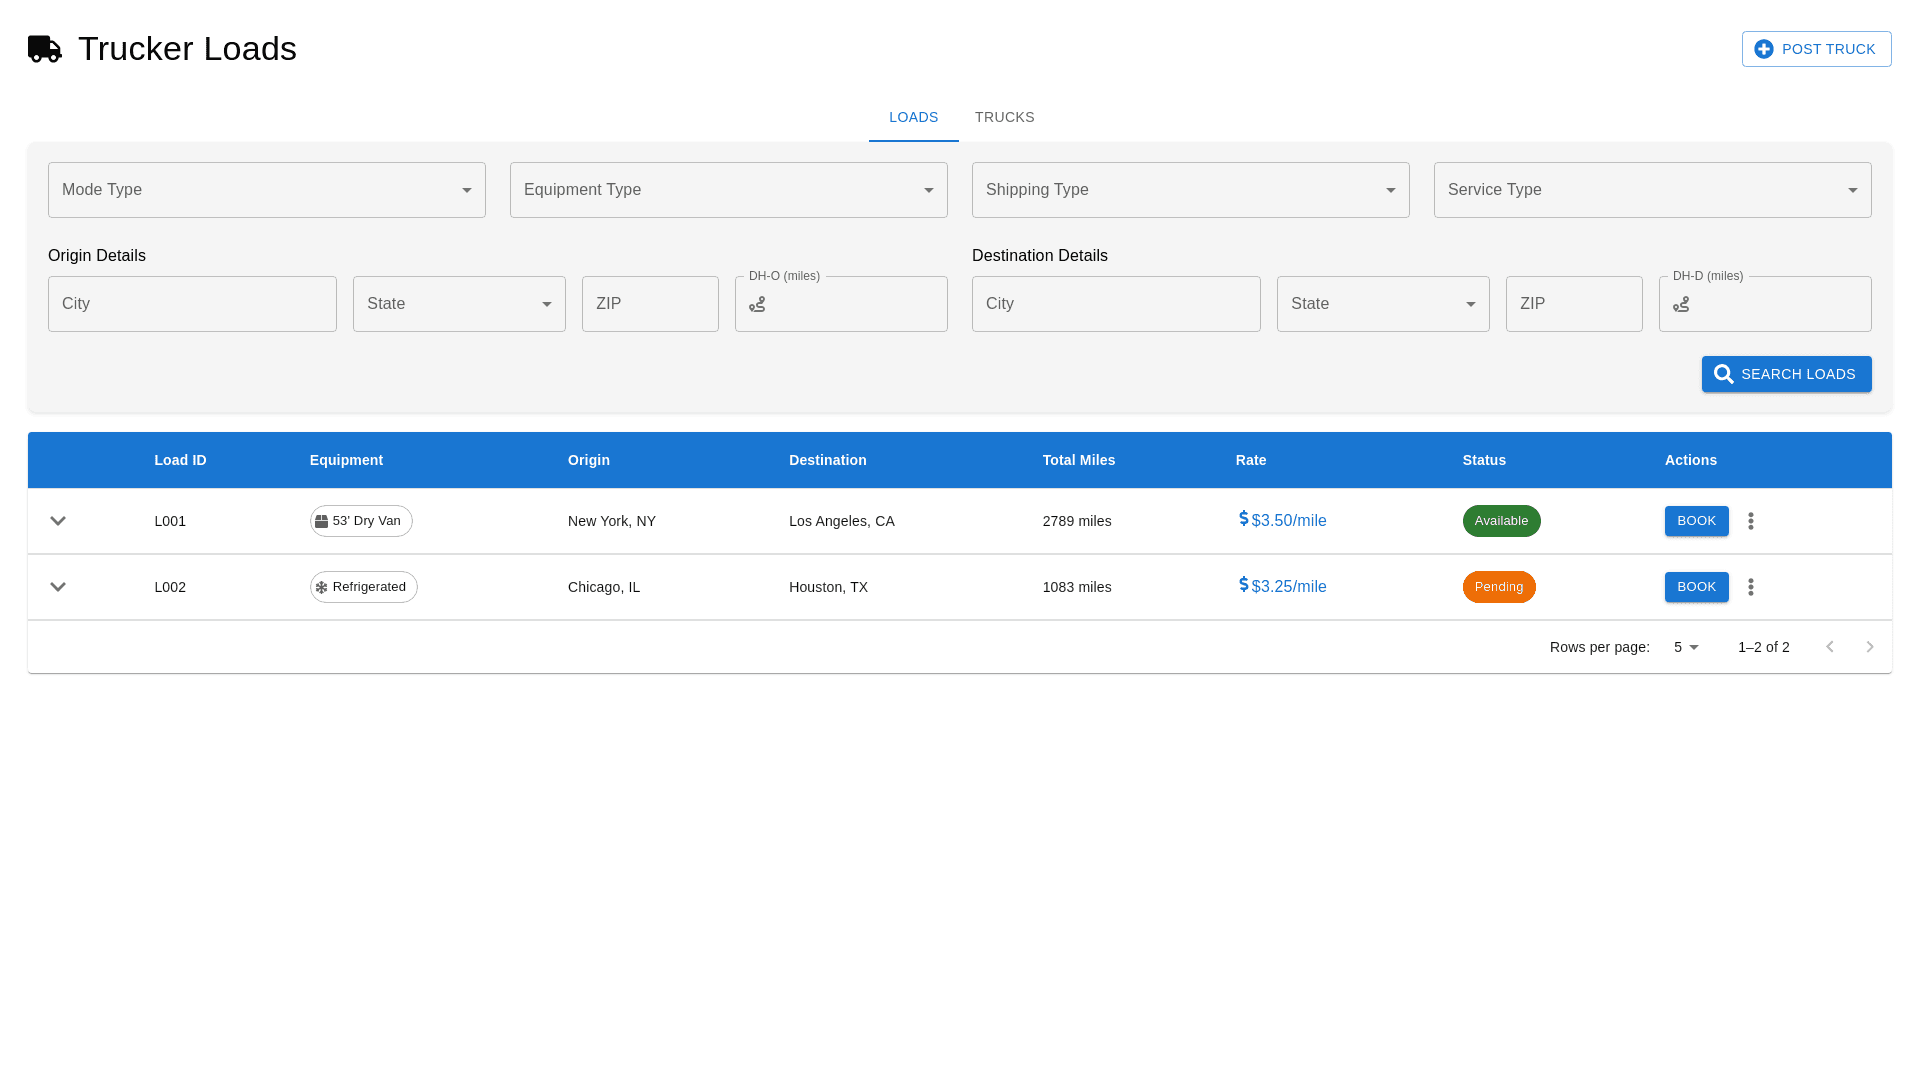Expand the L002 row details chevron

[x=58, y=587]
